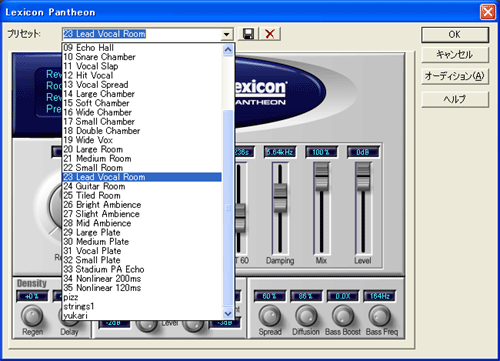
Task: Load the 32 Small Plate preset
Action: [x=142, y=260]
